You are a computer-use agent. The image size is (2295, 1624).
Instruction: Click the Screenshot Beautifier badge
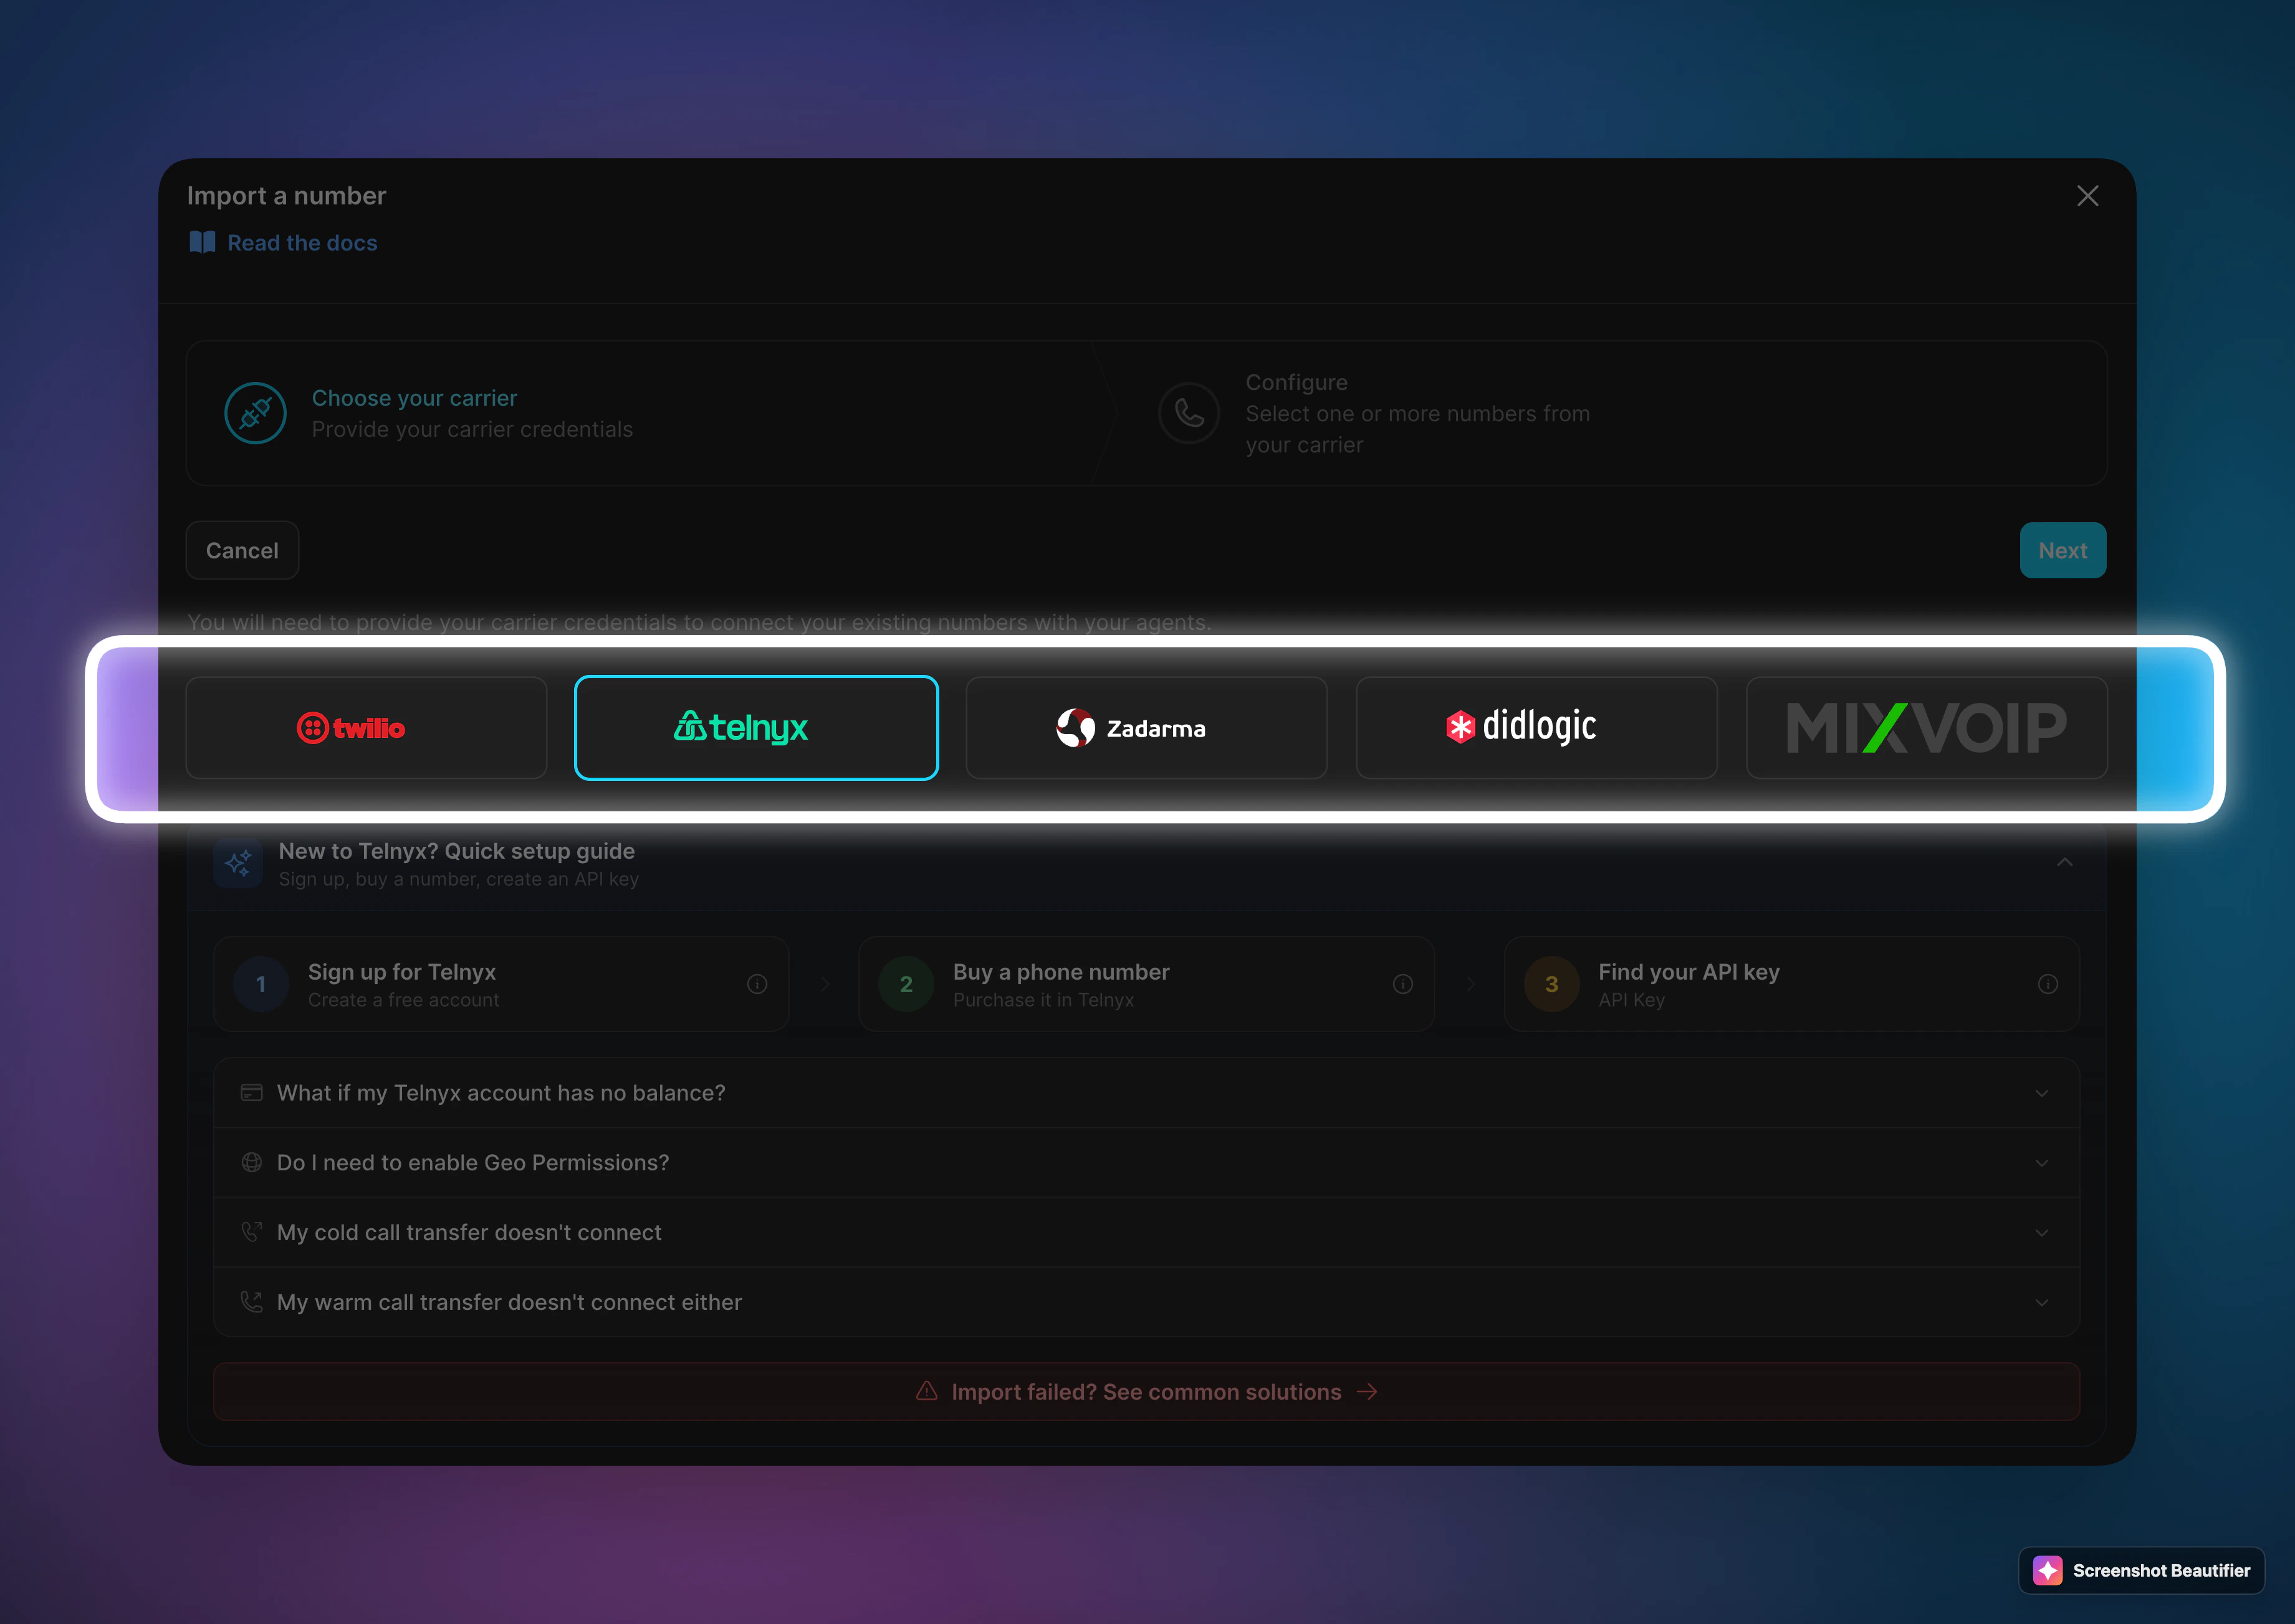click(2141, 1571)
